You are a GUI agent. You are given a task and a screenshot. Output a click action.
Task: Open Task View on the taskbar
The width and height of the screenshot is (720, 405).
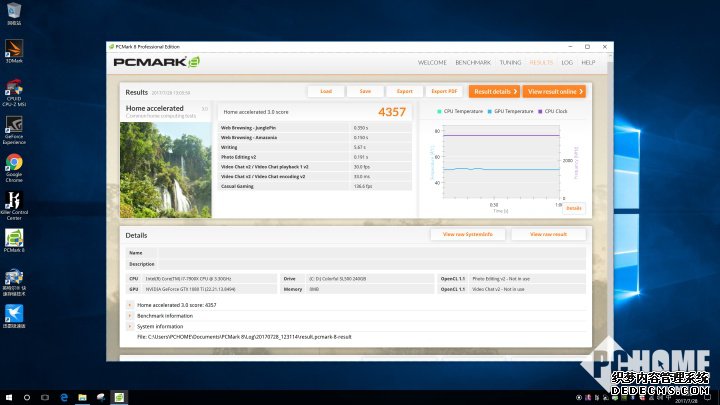pos(45,397)
